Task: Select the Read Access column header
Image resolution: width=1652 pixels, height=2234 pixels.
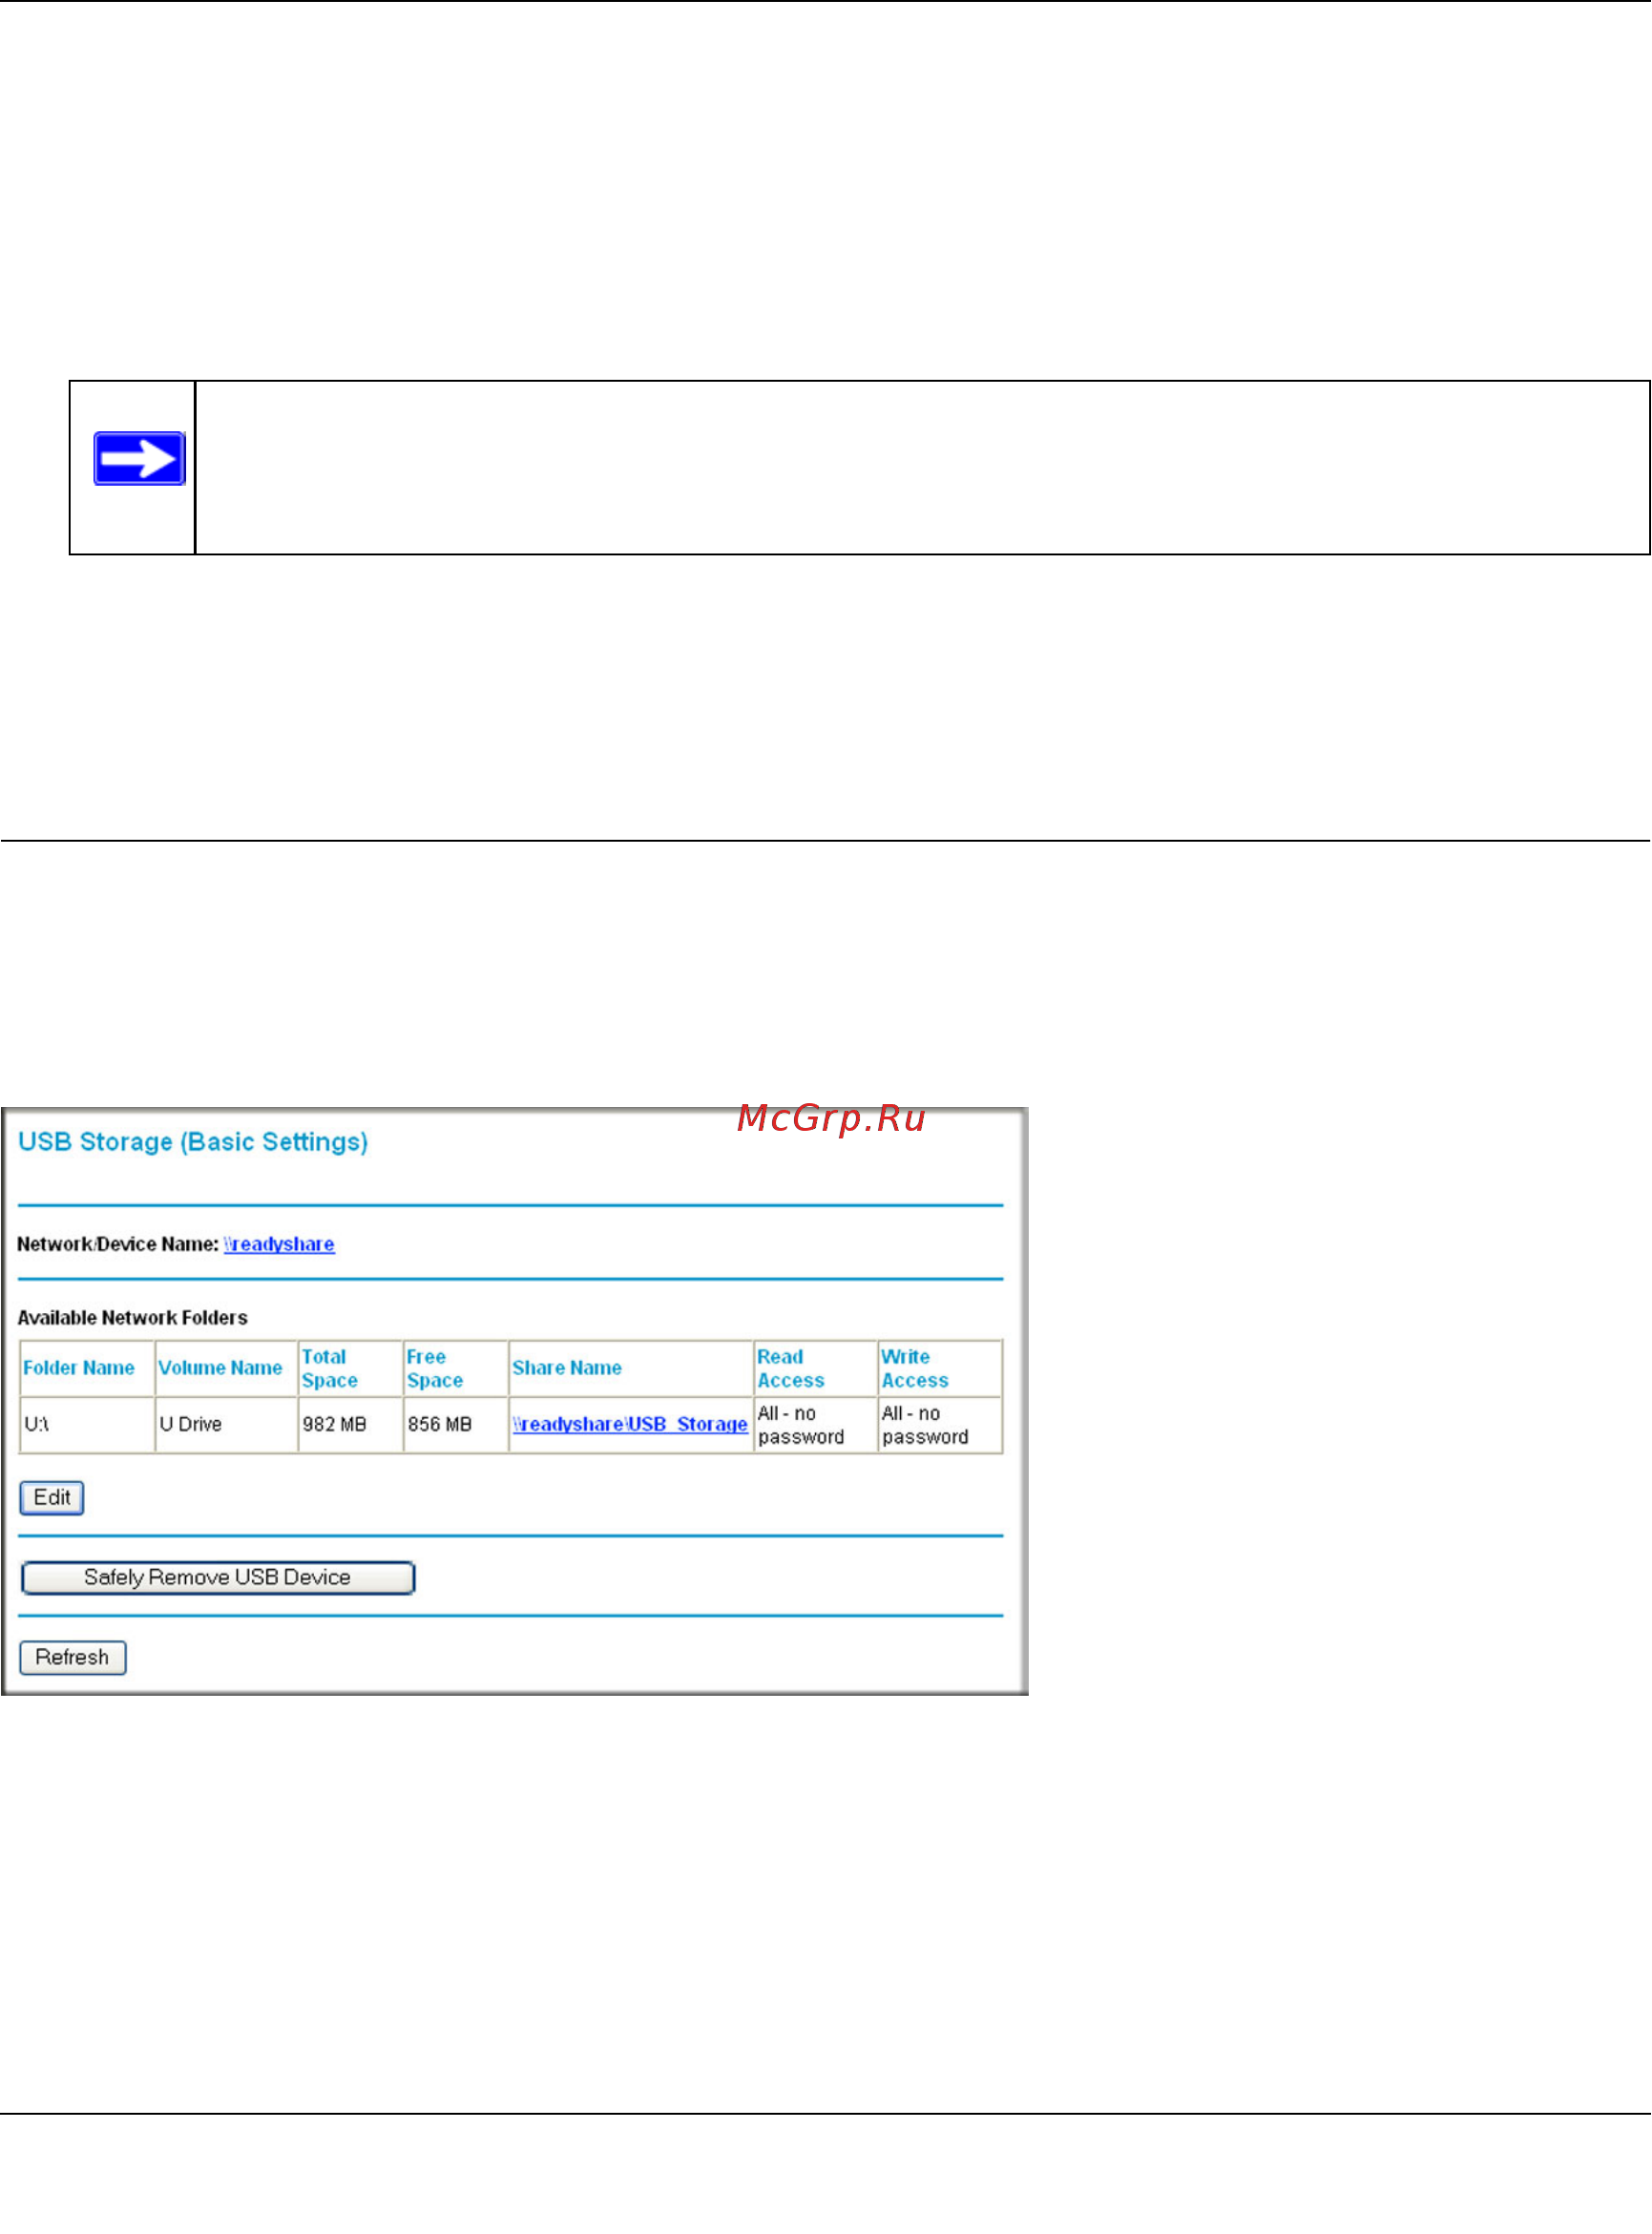Action: click(815, 1368)
